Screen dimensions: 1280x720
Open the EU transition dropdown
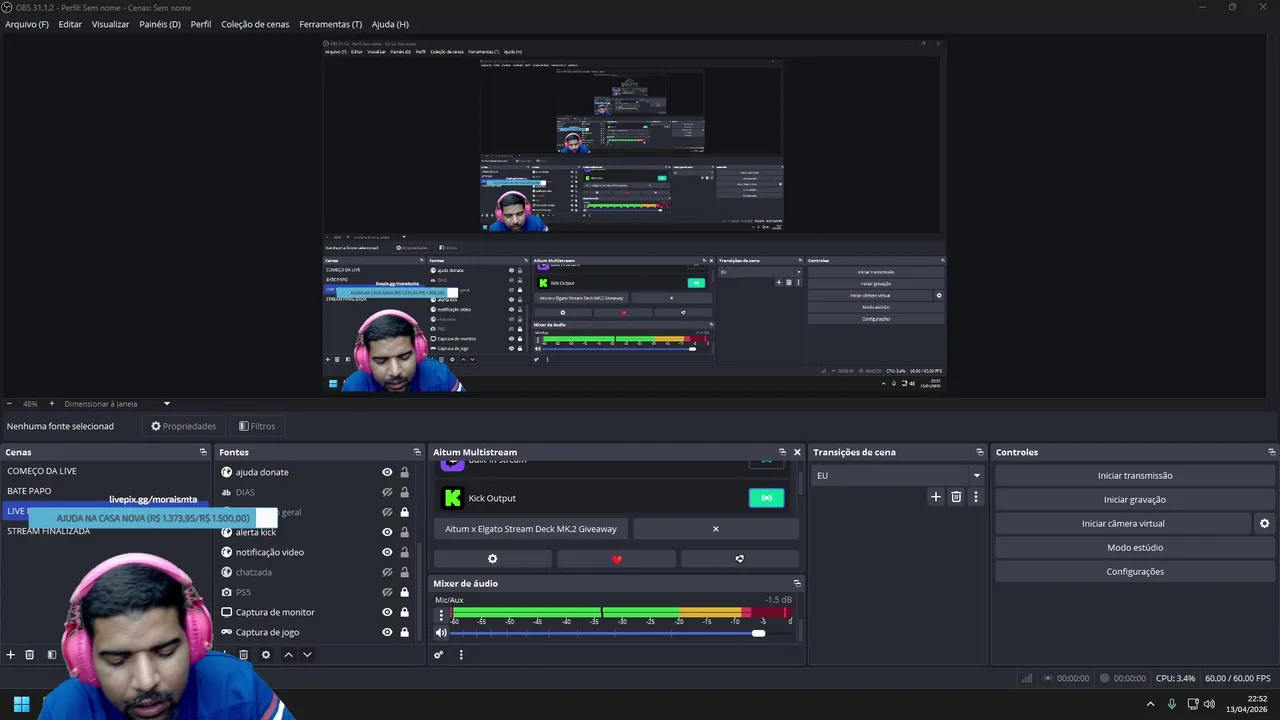click(x=900, y=475)
